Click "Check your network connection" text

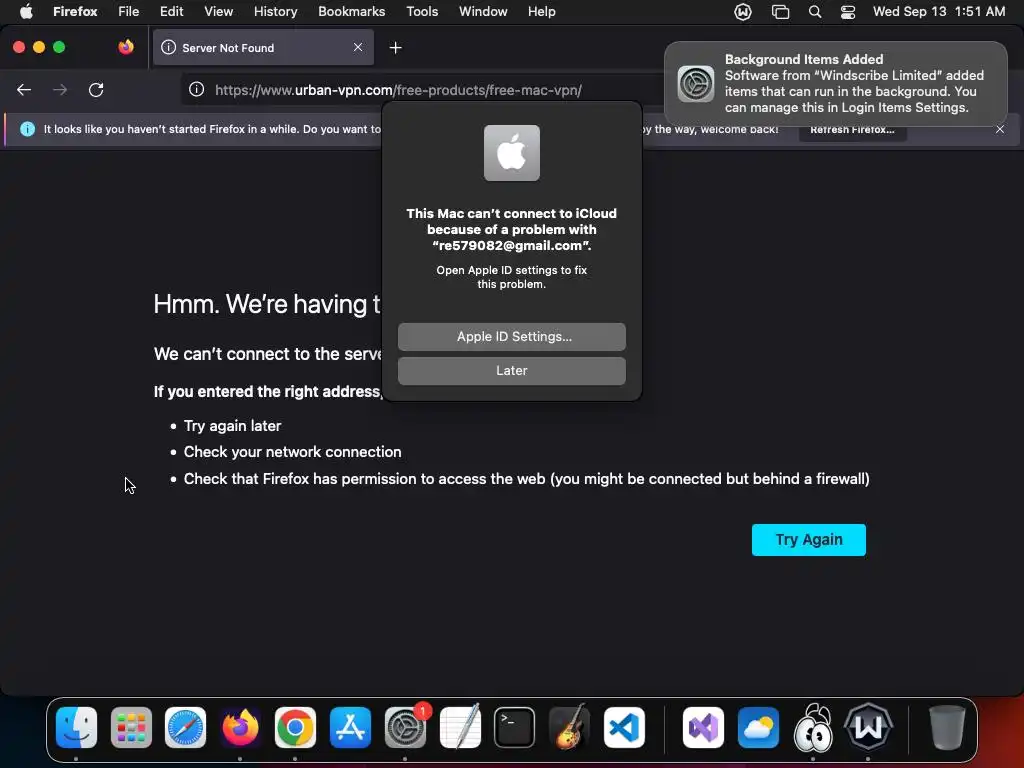[x=293, y=452]
